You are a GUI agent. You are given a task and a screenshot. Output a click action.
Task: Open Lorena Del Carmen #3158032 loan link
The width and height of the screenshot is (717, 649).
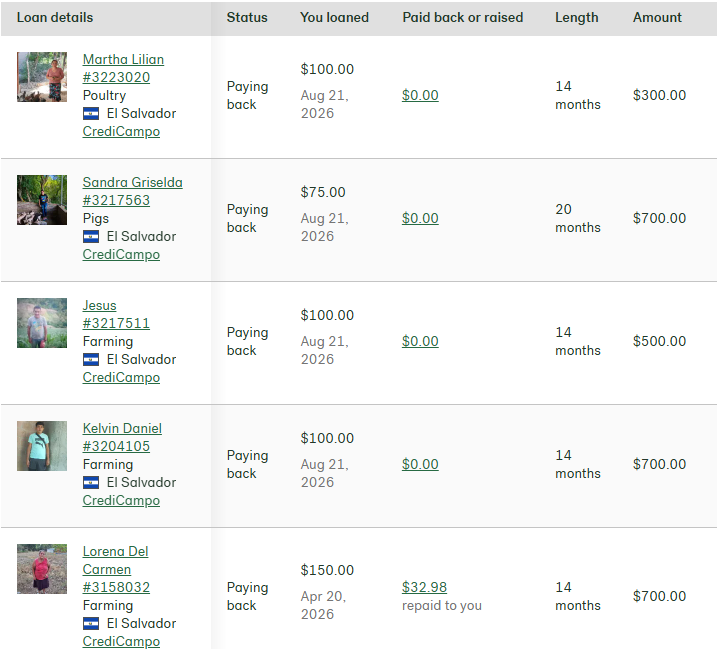116,569
